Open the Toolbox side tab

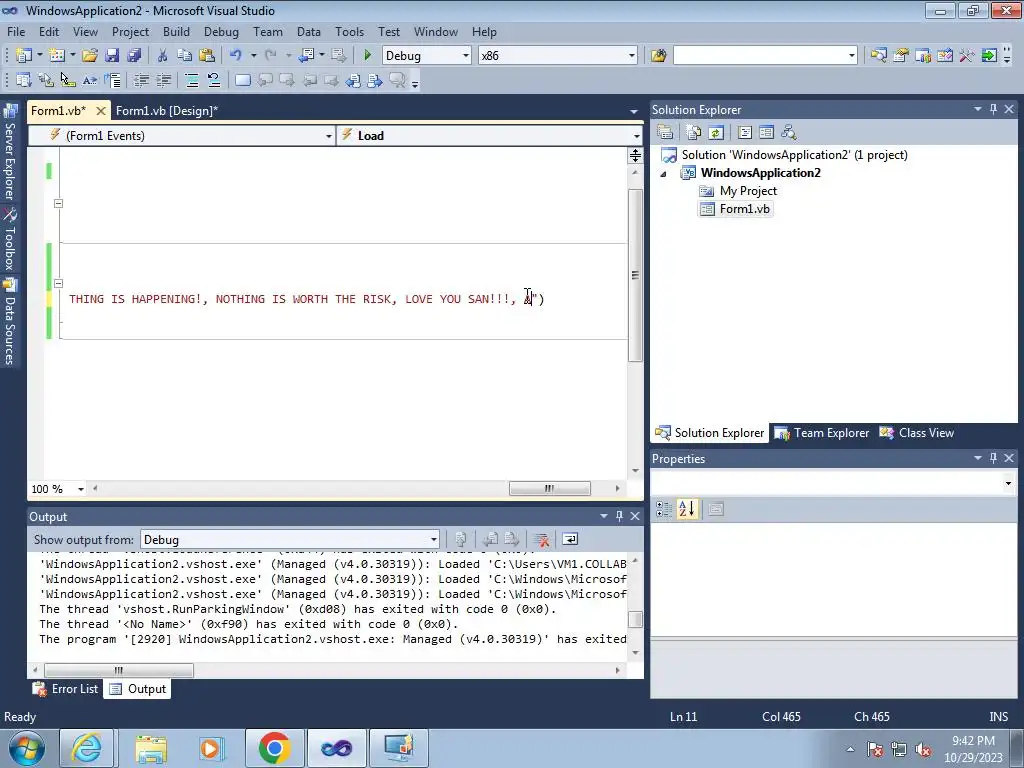coord(10,239)
